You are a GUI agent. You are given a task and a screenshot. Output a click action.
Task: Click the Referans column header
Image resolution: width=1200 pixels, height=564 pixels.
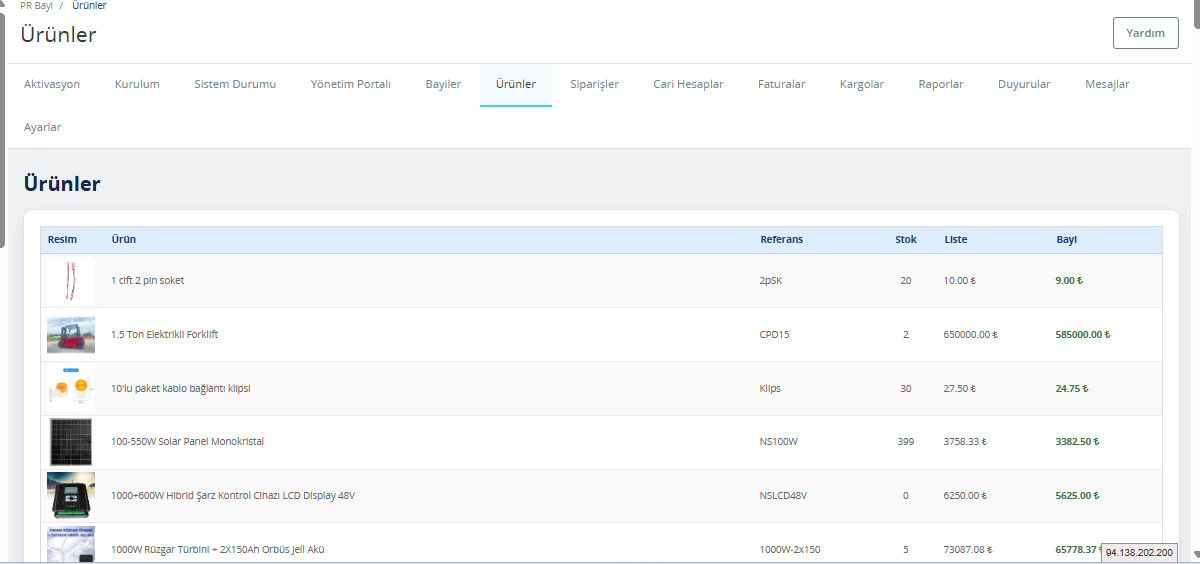click(x=781, y=240)
